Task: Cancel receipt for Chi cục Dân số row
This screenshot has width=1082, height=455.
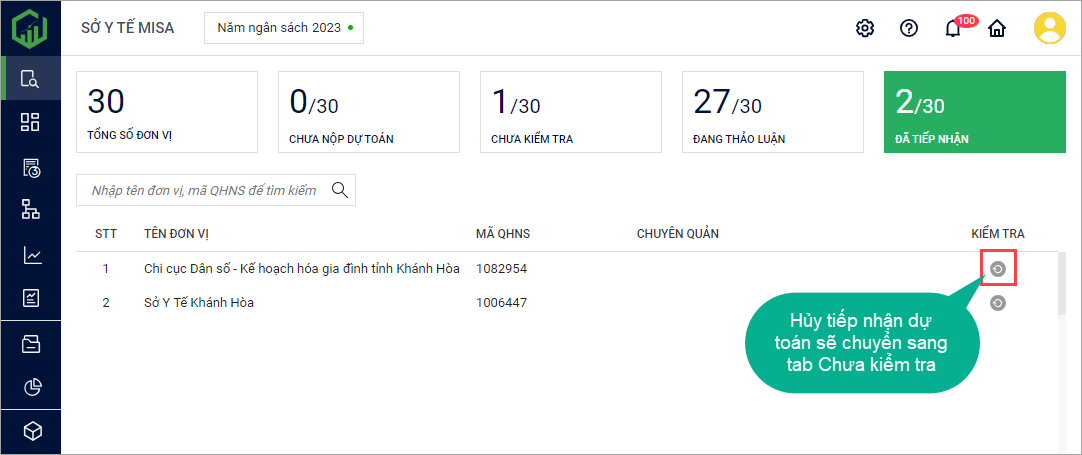Action: (x=997, y=269)
